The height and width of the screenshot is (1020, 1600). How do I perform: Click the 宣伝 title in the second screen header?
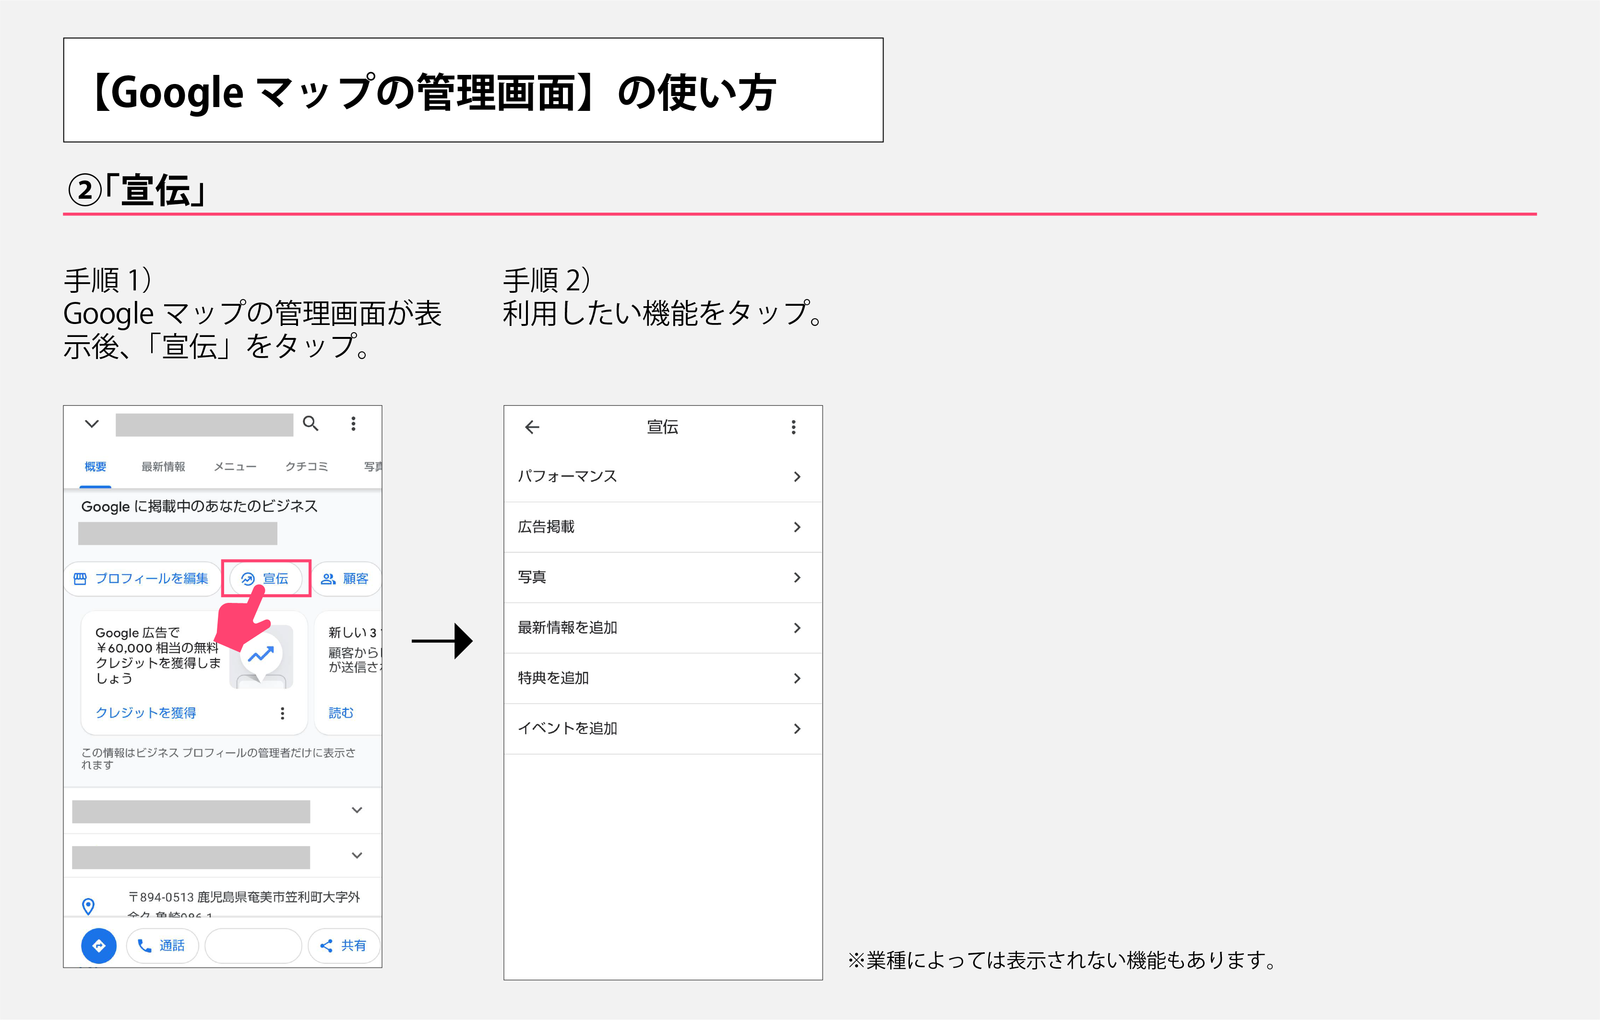click(663, 427)
